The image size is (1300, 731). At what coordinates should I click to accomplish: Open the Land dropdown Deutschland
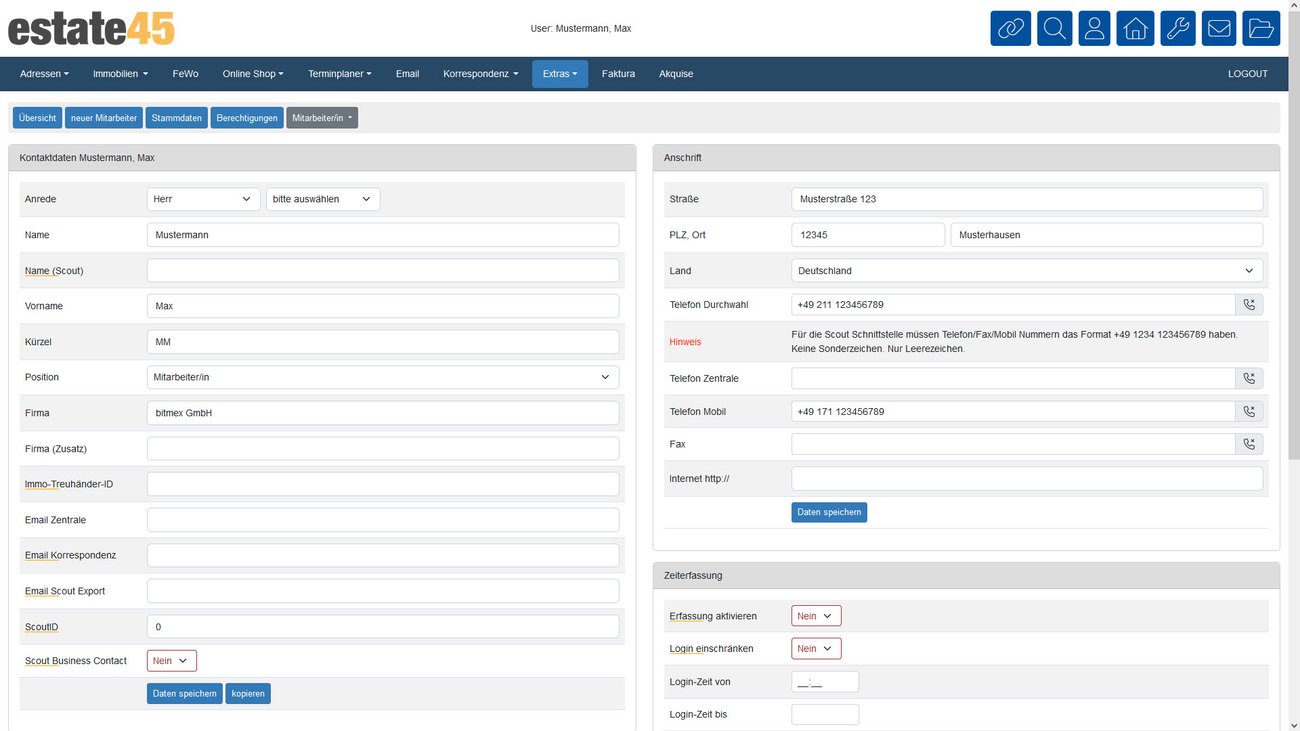1027,271
